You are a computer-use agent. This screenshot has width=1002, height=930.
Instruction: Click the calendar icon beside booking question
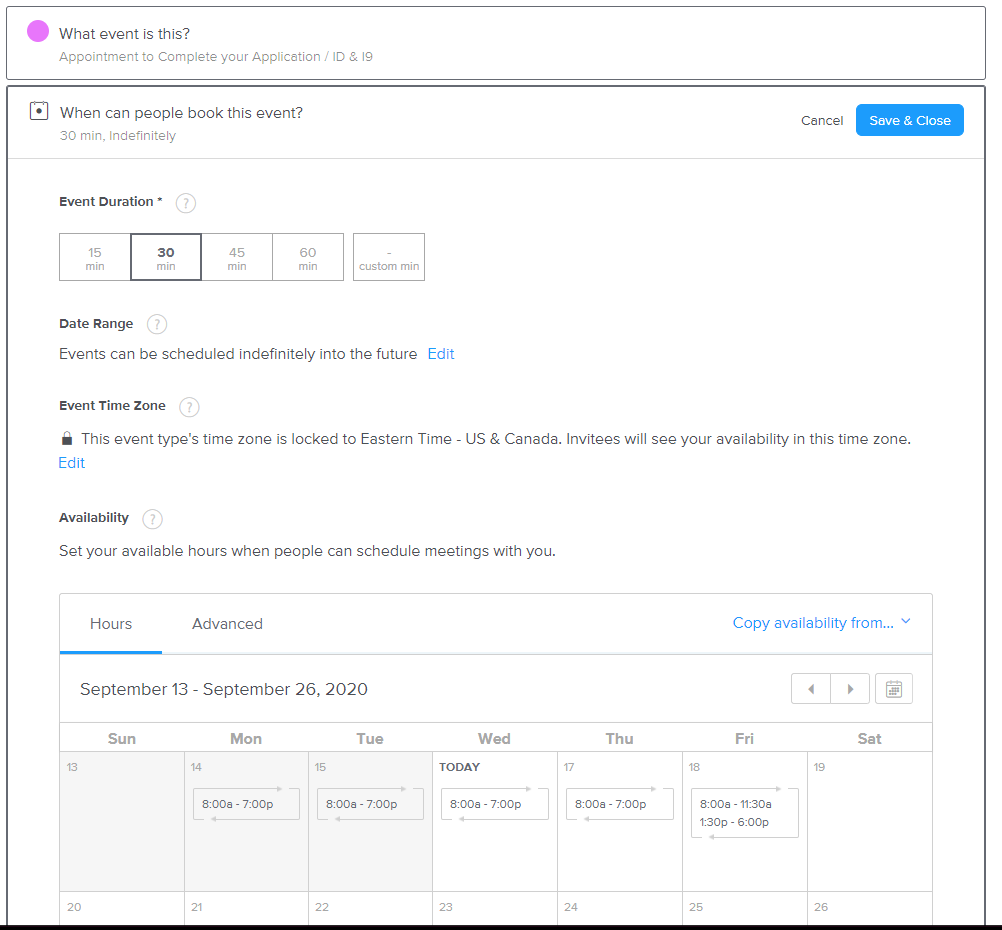pyautogui.click(x=39, y=111)
